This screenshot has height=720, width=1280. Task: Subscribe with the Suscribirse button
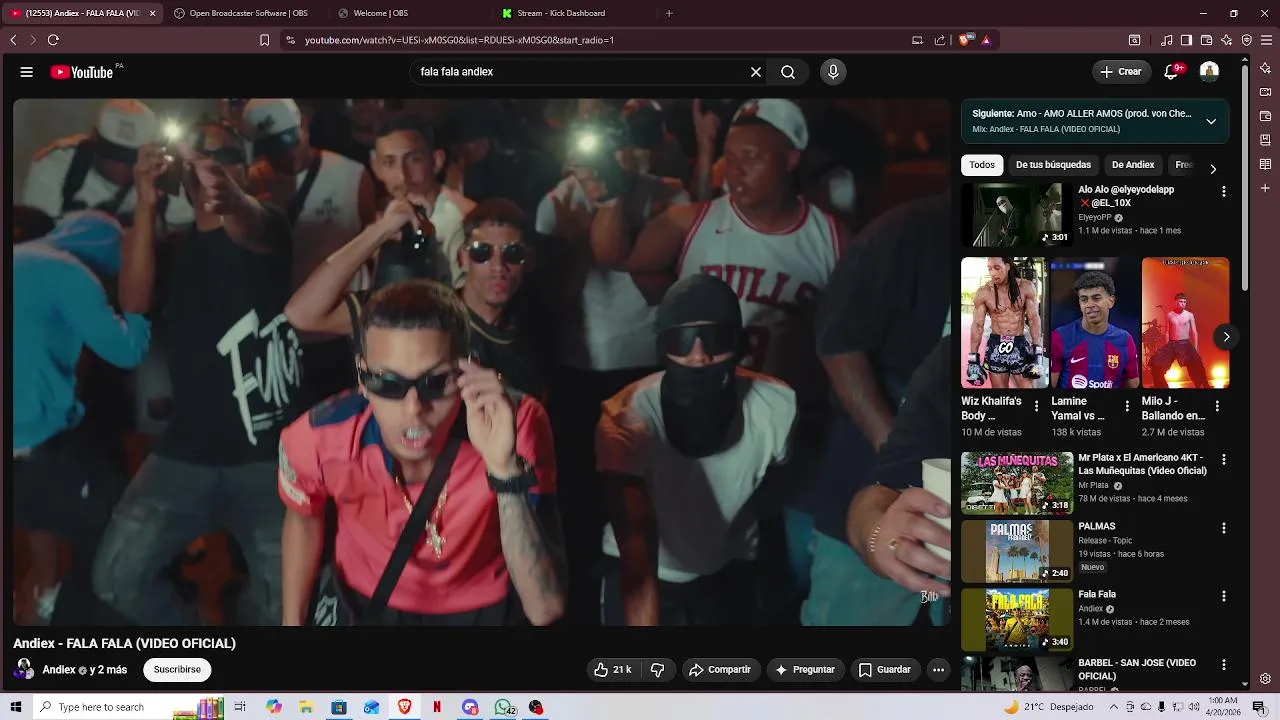177,670
